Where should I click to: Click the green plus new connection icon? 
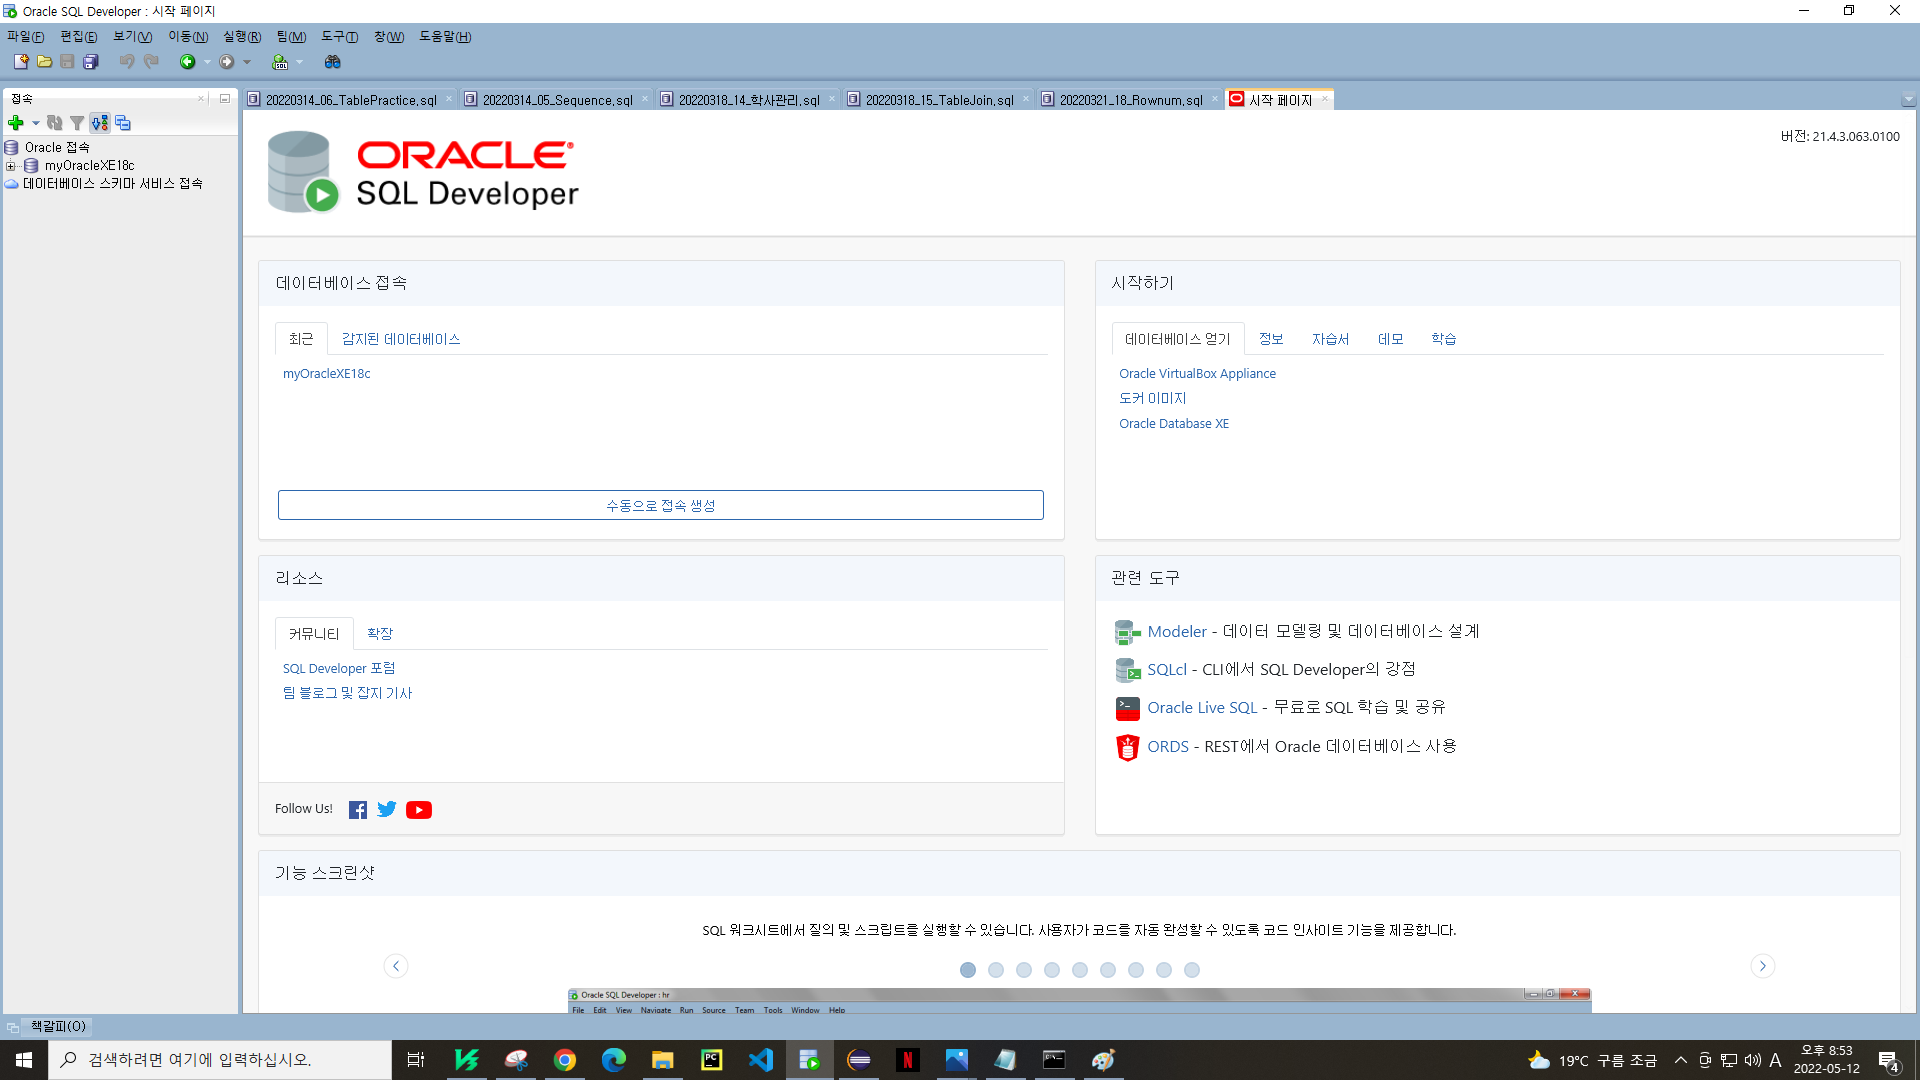(16, 123)
